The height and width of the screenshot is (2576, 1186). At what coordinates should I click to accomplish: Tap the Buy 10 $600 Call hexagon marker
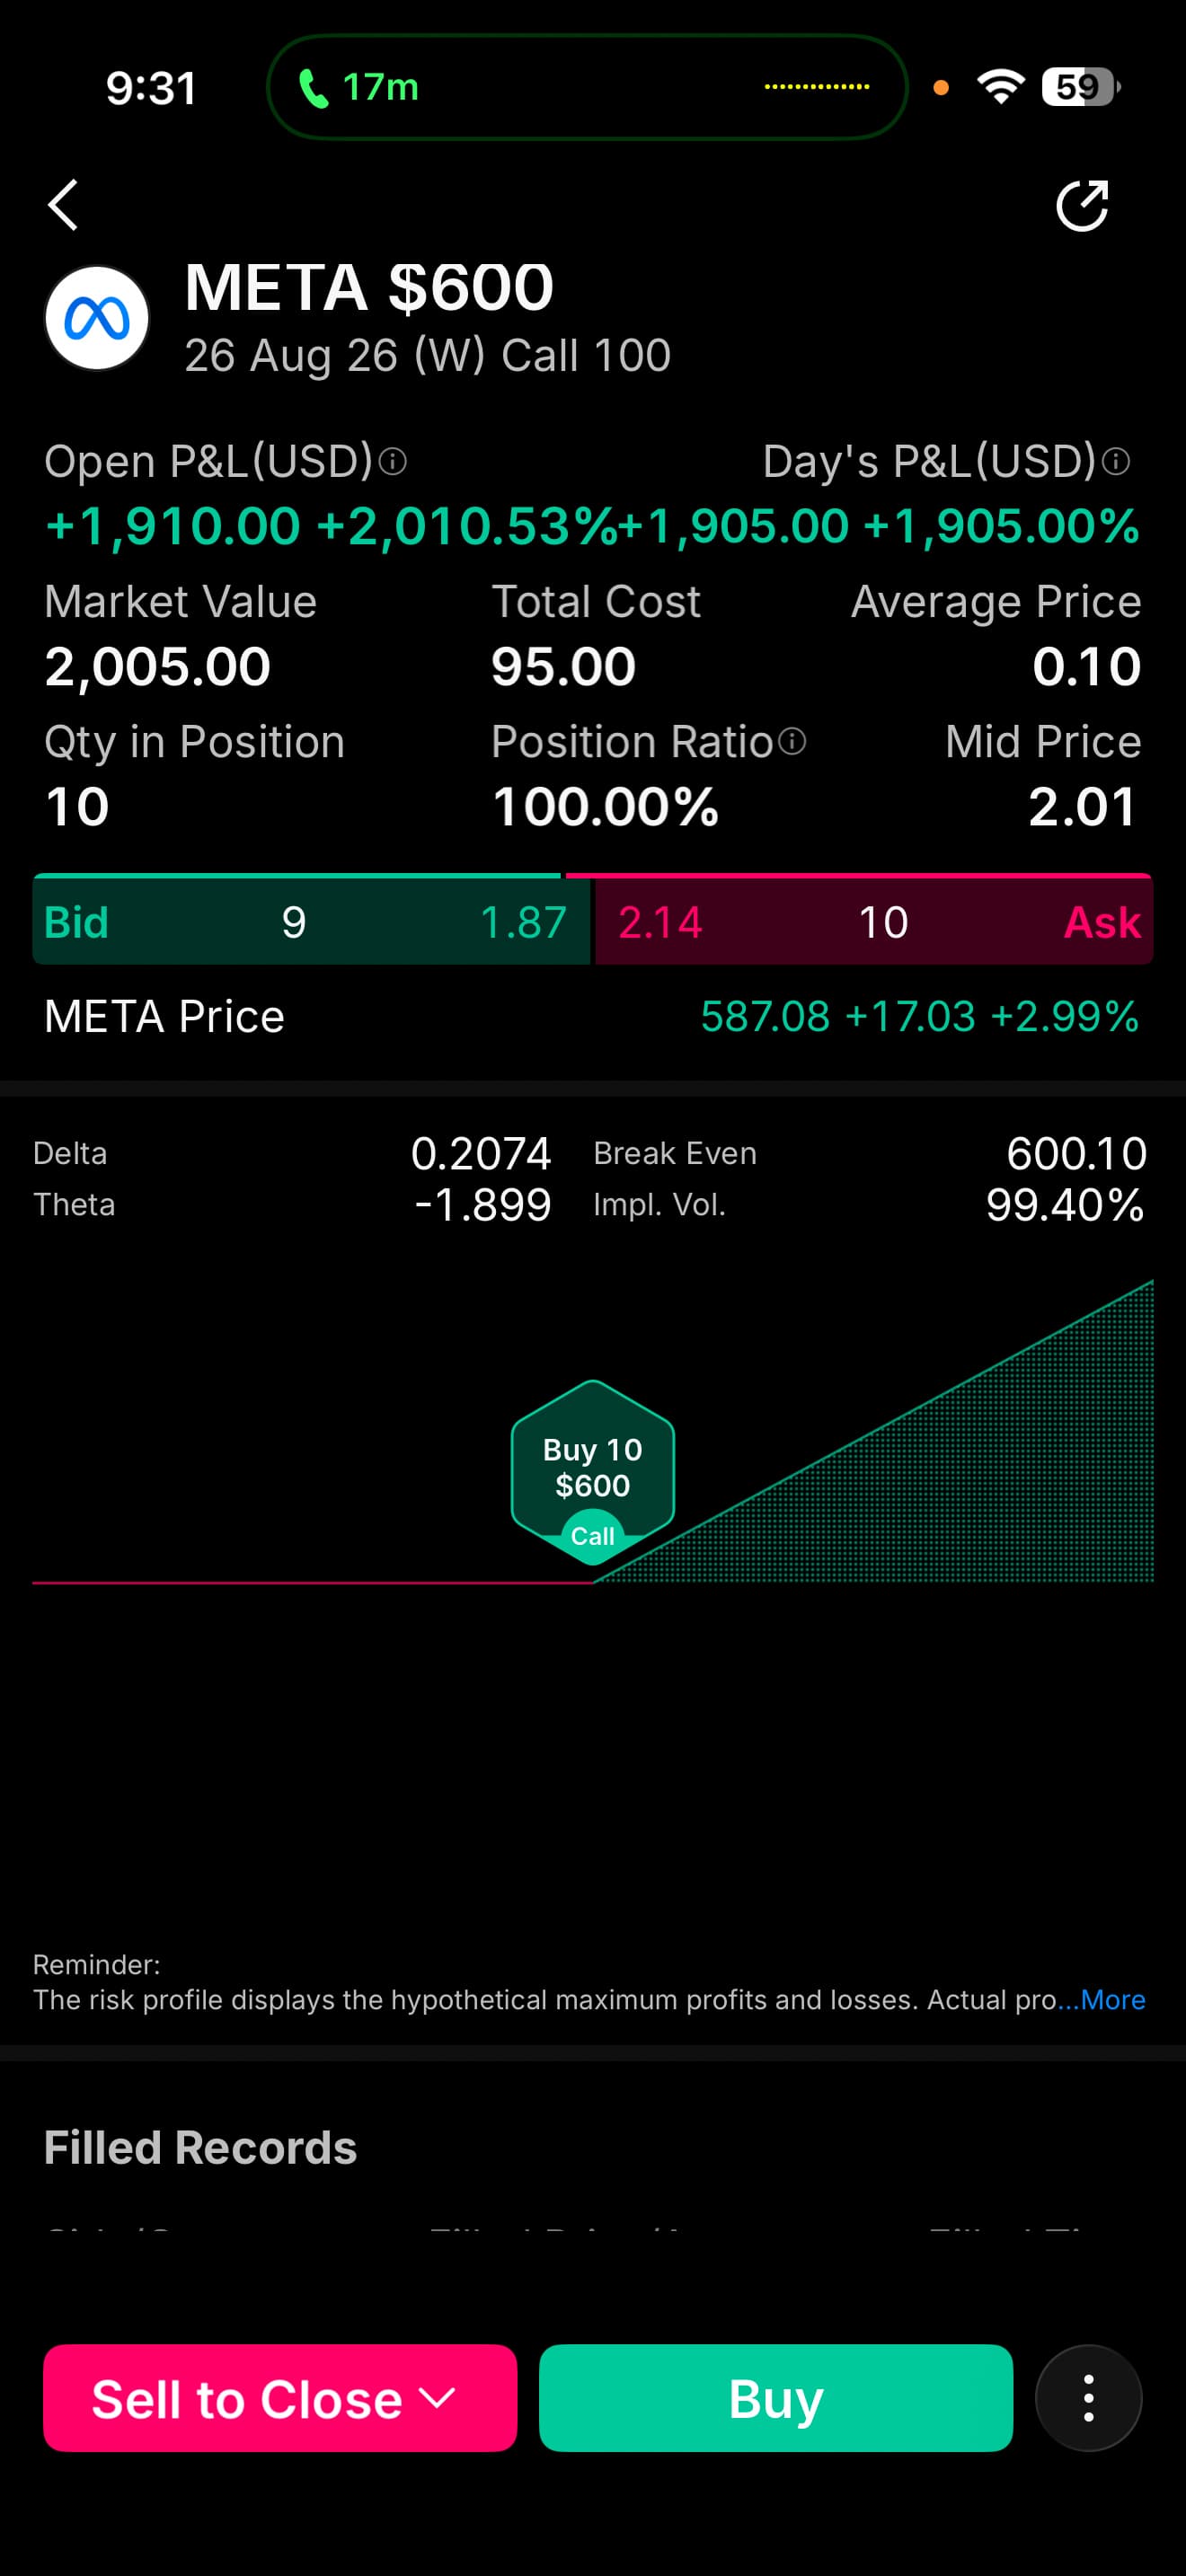593,1472
